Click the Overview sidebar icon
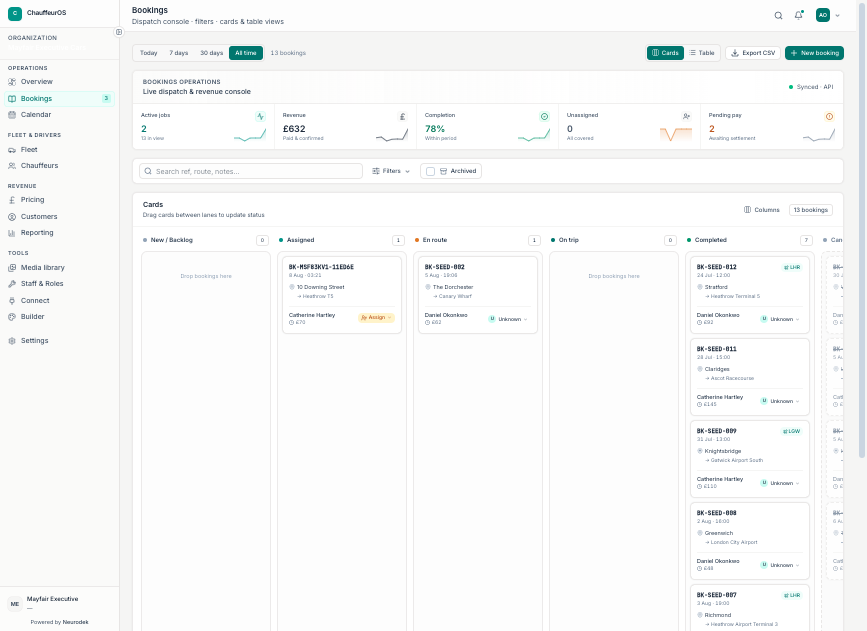 pyautogui.click(x=12, y=82)
